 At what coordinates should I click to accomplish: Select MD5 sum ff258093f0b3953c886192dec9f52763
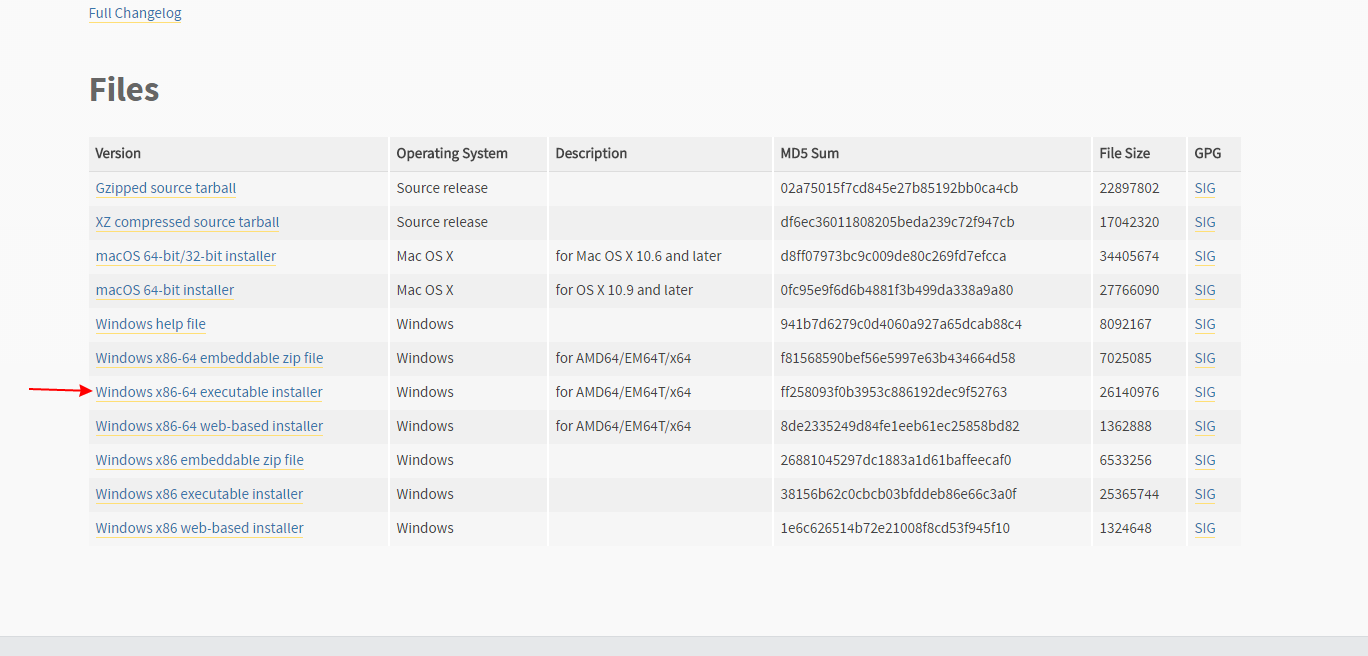coord(894,392)
